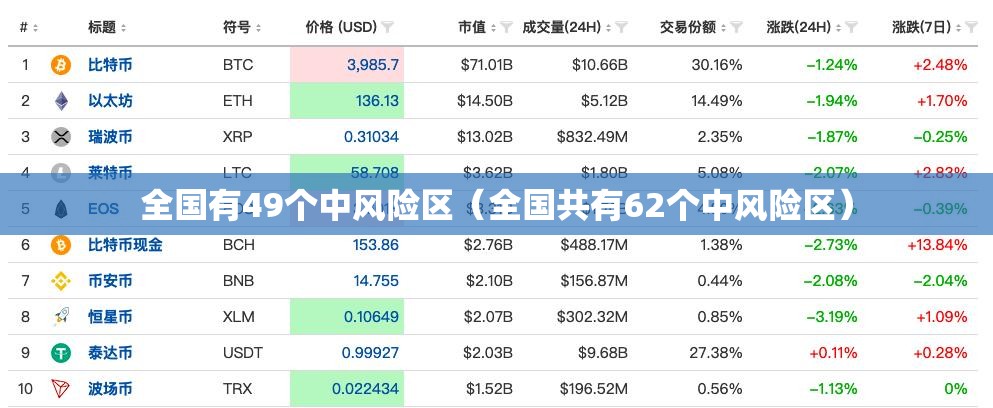Click the XRP symbol cell
Image resolution: width=993 pixels, height=408 pixels.
tap(237, 137)
